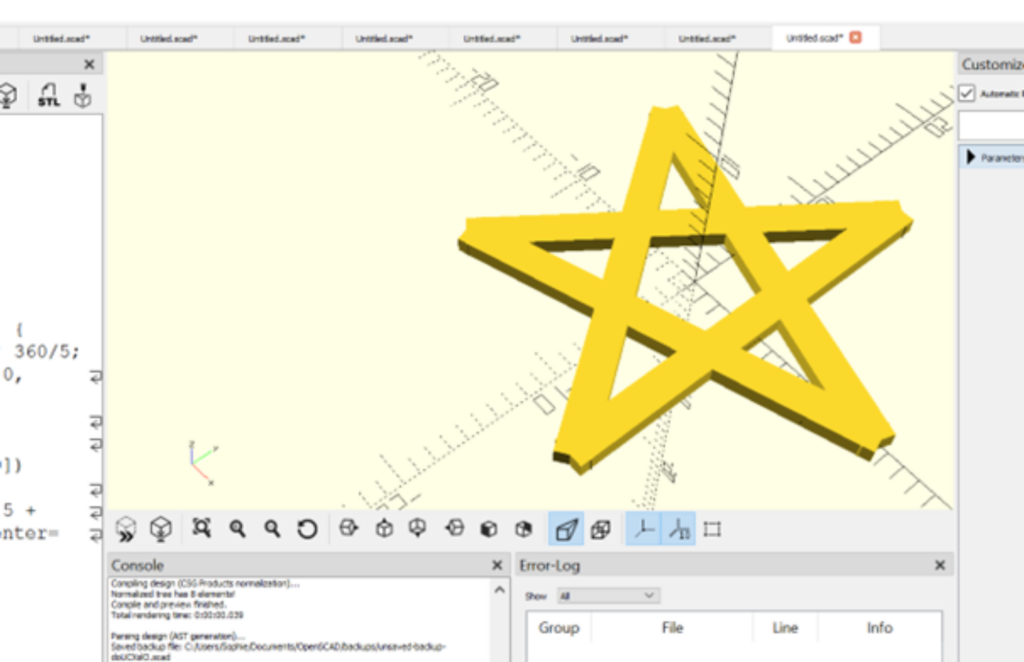Click the Export as STL icon
Viewport: 1024px width, 662px height.
(48, 95)
